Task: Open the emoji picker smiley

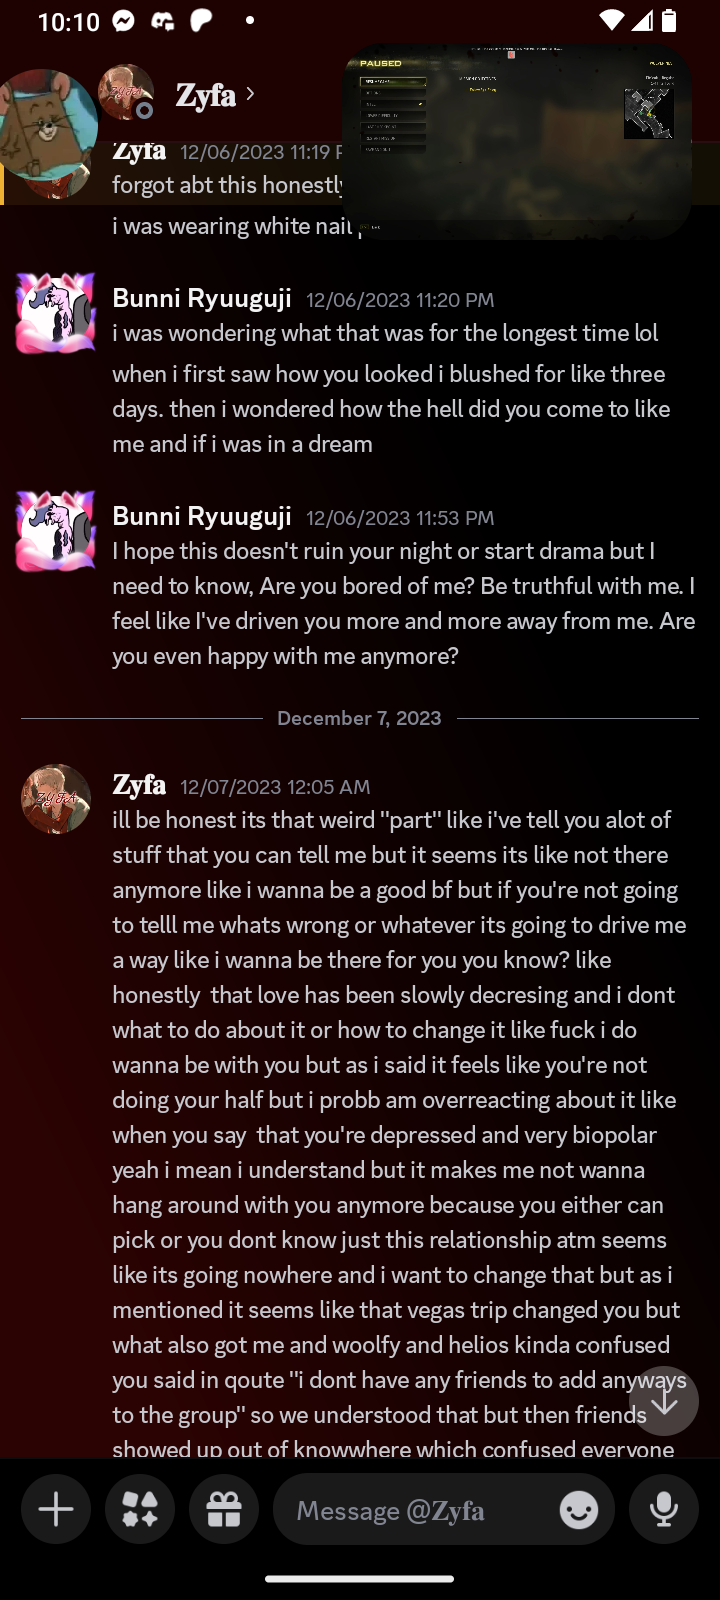Action: pos(579,1509)
